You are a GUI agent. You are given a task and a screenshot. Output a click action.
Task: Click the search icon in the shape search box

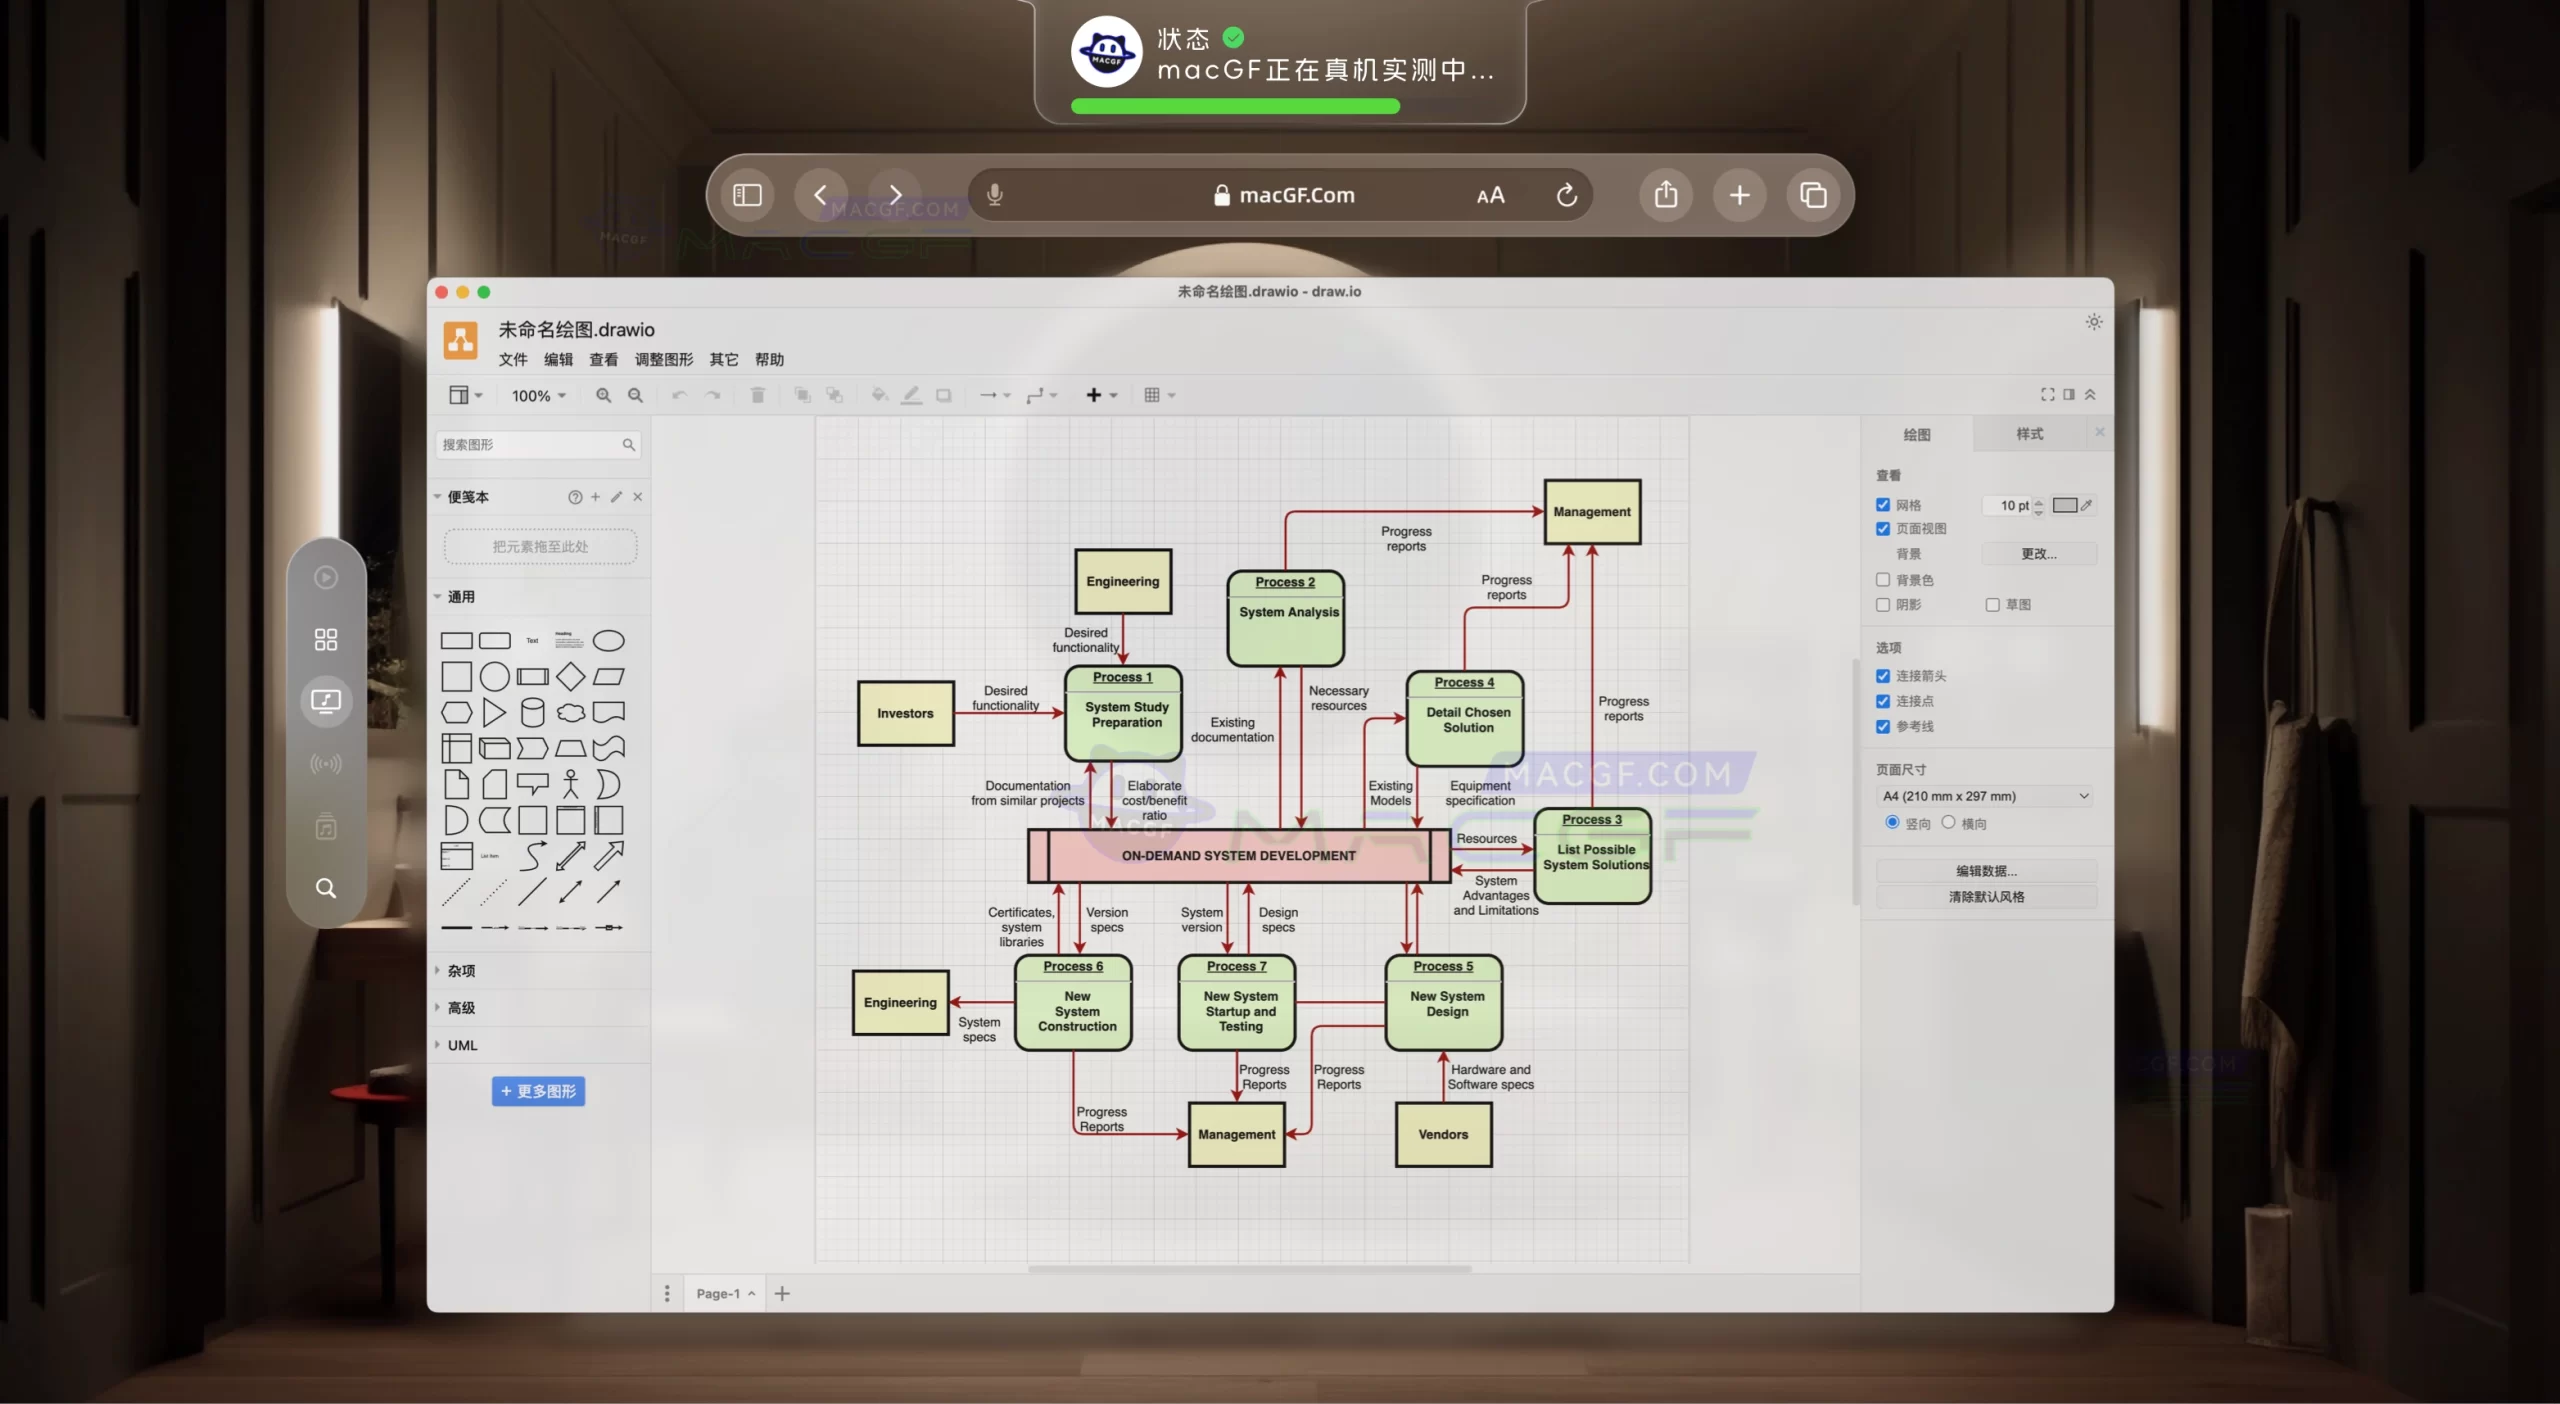click(628, 444)
